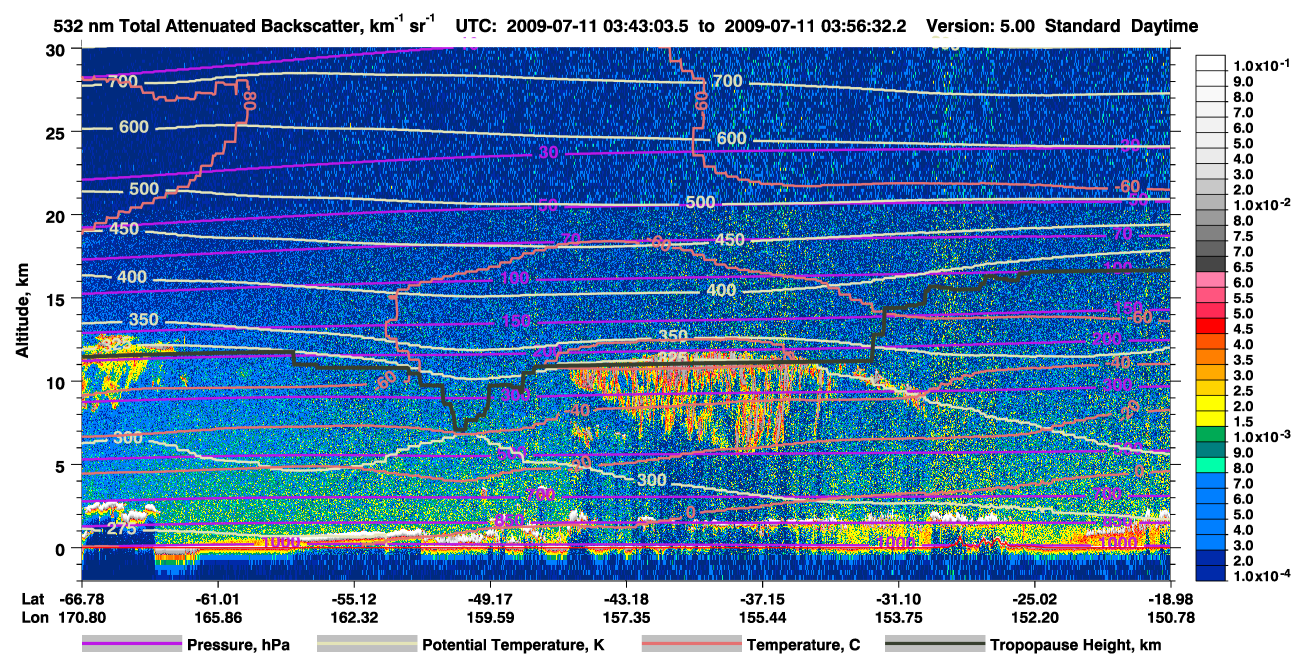Click the Temperature, C legend line swatch
This screenshot has width=1300, height=667.
point(691,644)
